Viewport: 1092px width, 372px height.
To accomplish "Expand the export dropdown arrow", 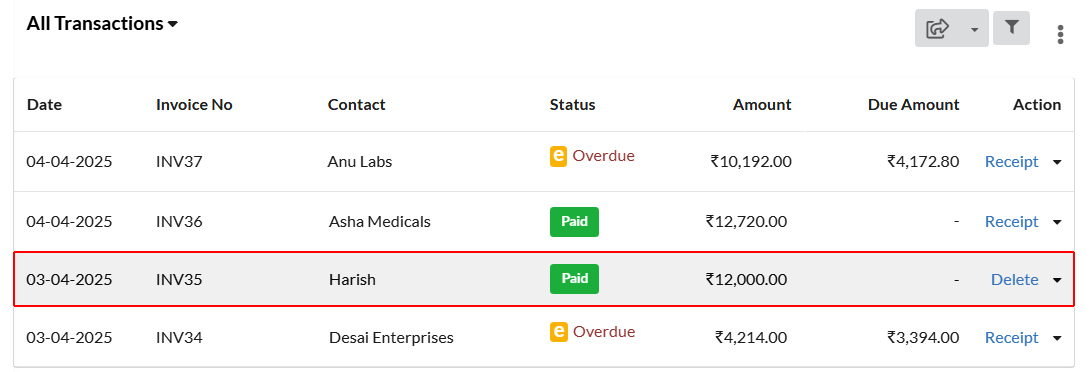I will (974, 29).
